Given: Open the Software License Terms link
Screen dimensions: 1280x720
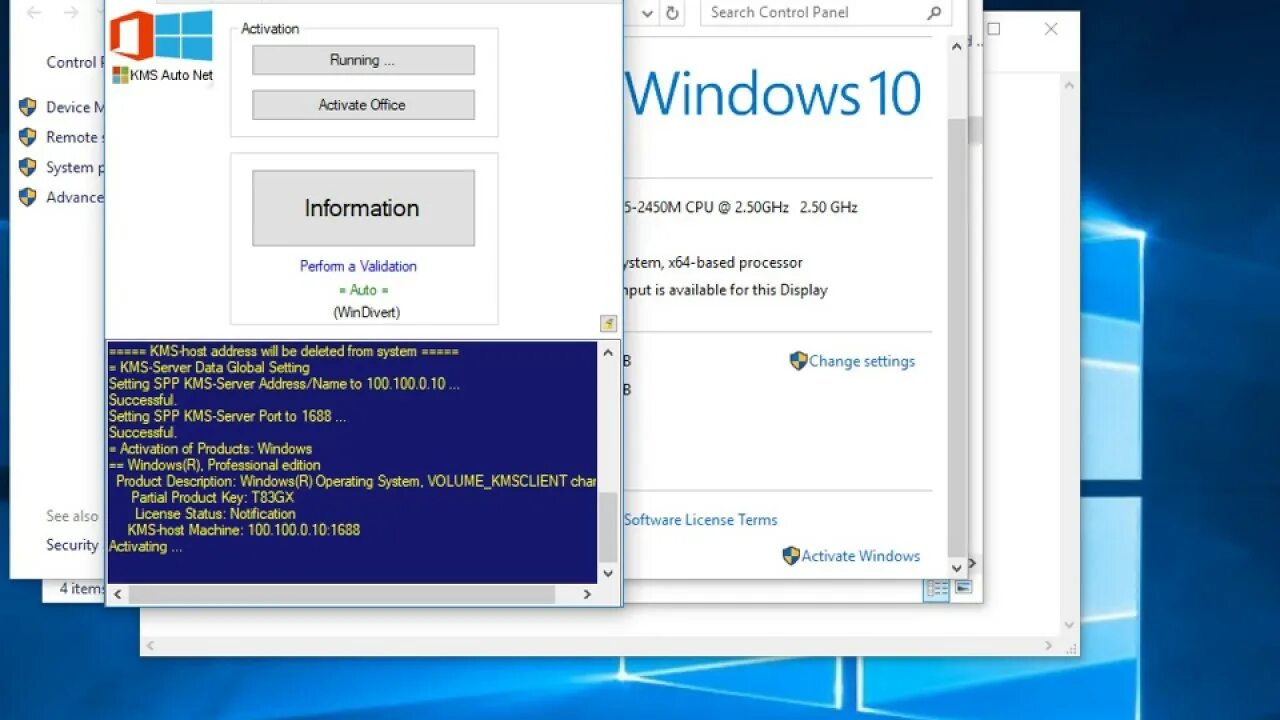Looking at the screenshot, I should pos(700,520).
